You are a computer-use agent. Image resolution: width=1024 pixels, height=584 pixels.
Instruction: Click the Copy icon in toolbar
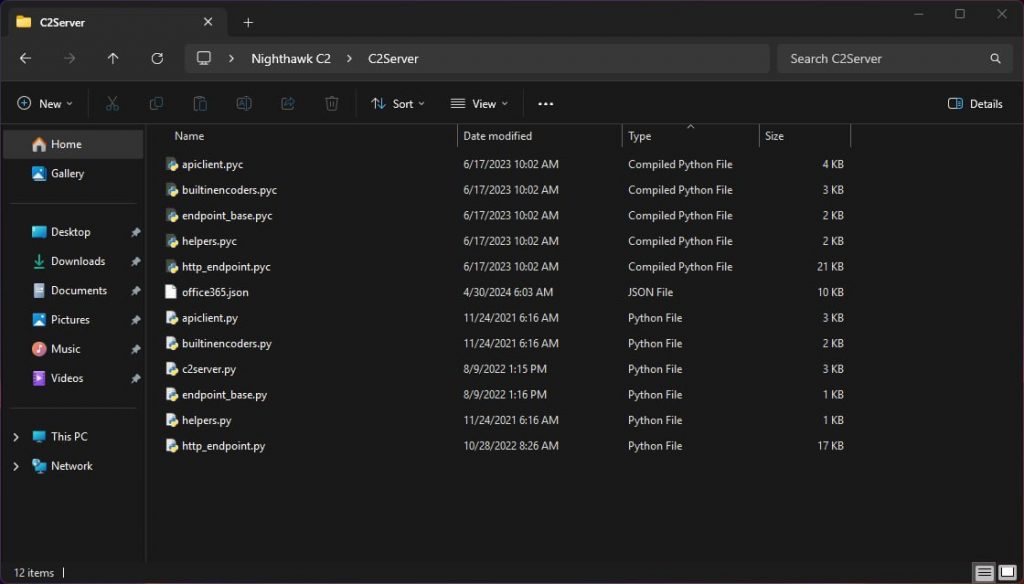click(156, 103)
